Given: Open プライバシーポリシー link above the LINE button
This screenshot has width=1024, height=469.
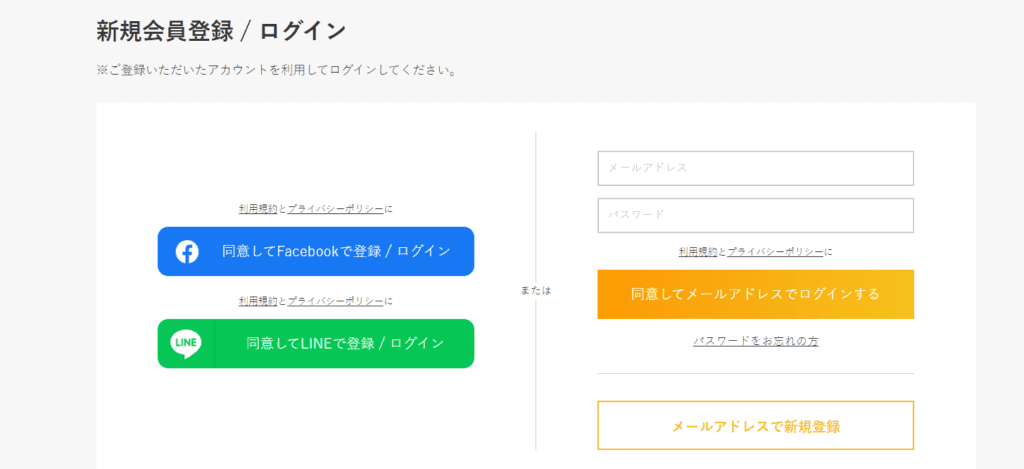Looking at the screenshot, I should (335, 301).
